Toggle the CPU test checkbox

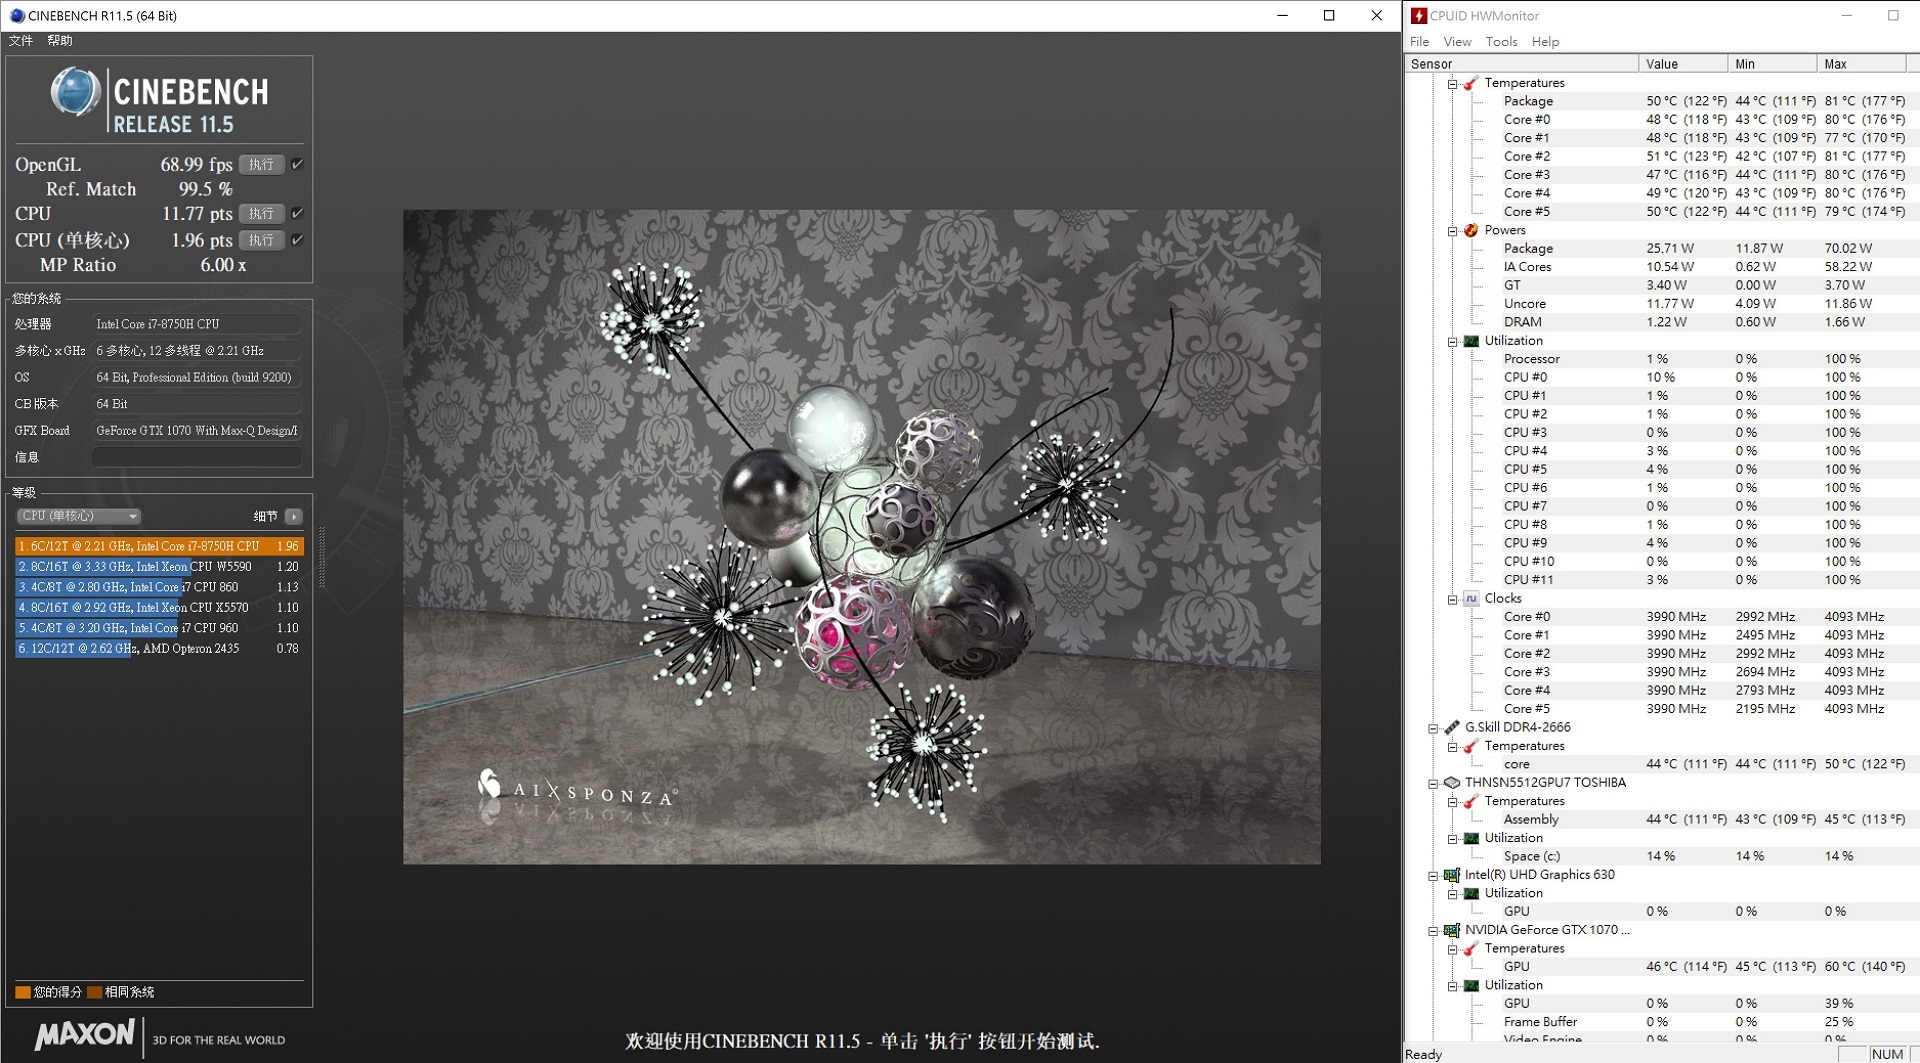[297, 213]
